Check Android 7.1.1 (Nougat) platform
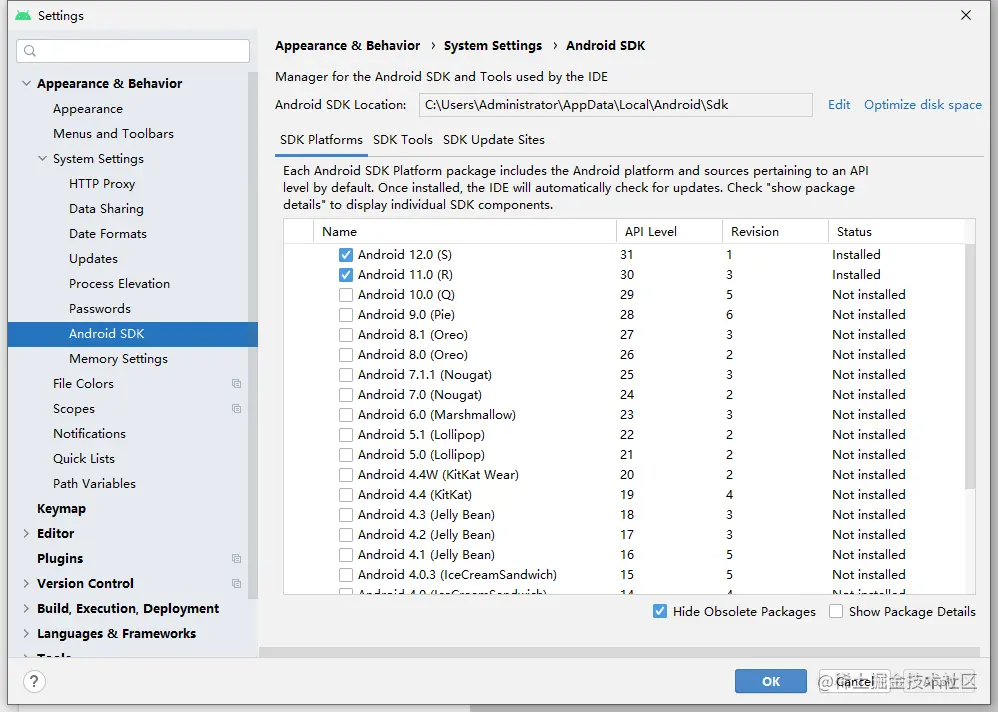The height and width of the screenshot is (712, 998). pos(346,375)
